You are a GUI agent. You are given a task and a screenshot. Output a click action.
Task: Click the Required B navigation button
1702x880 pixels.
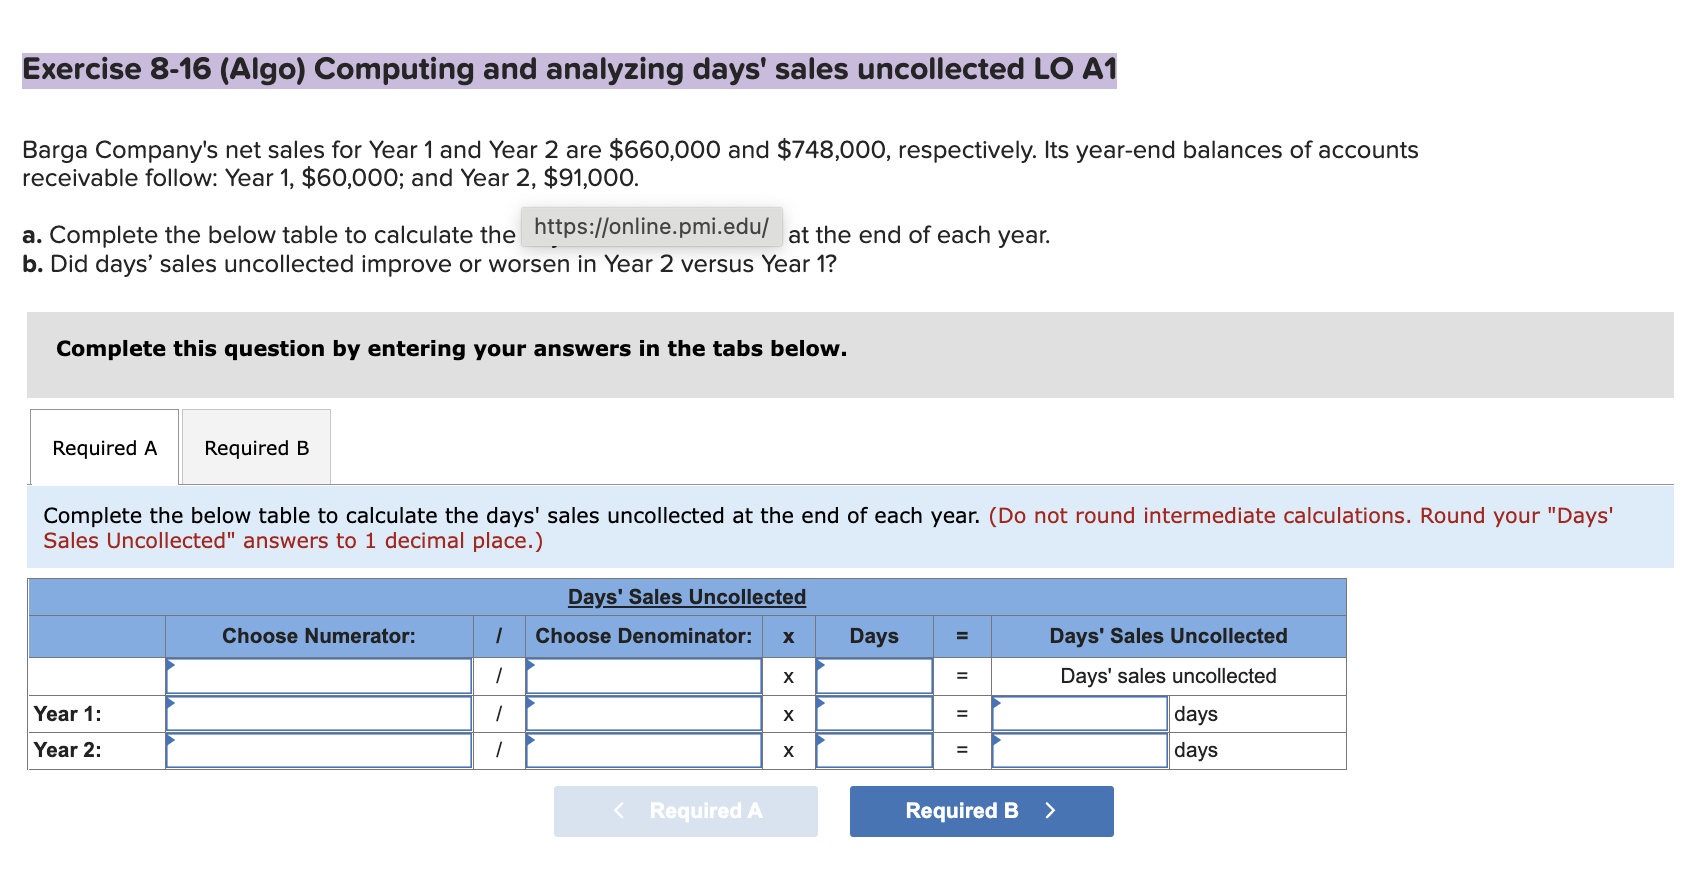coord(981,811)
